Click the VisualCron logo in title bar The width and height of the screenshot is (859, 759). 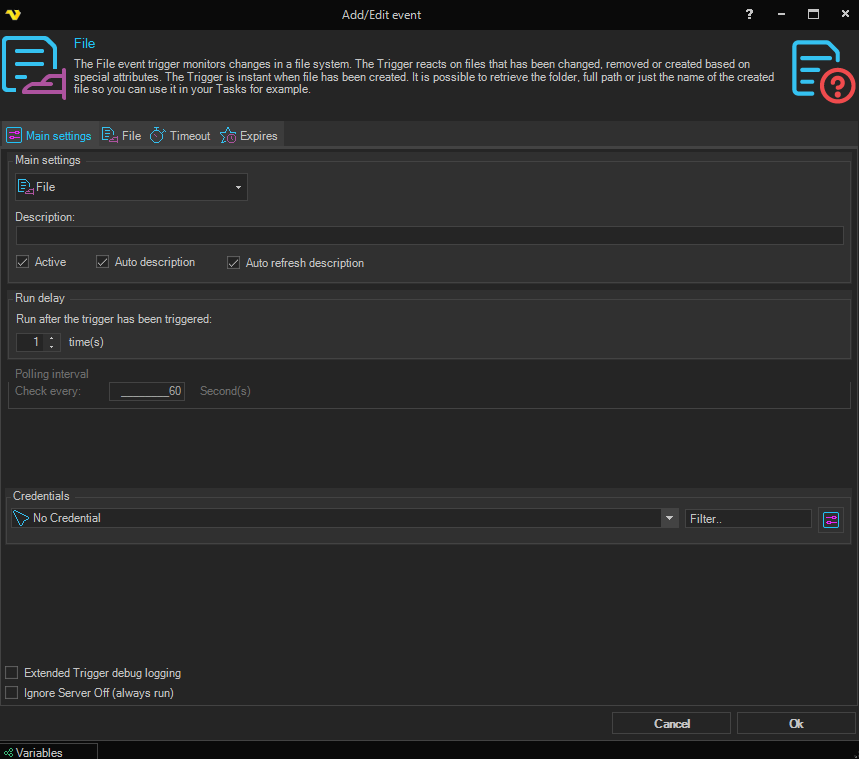point(13,14)
